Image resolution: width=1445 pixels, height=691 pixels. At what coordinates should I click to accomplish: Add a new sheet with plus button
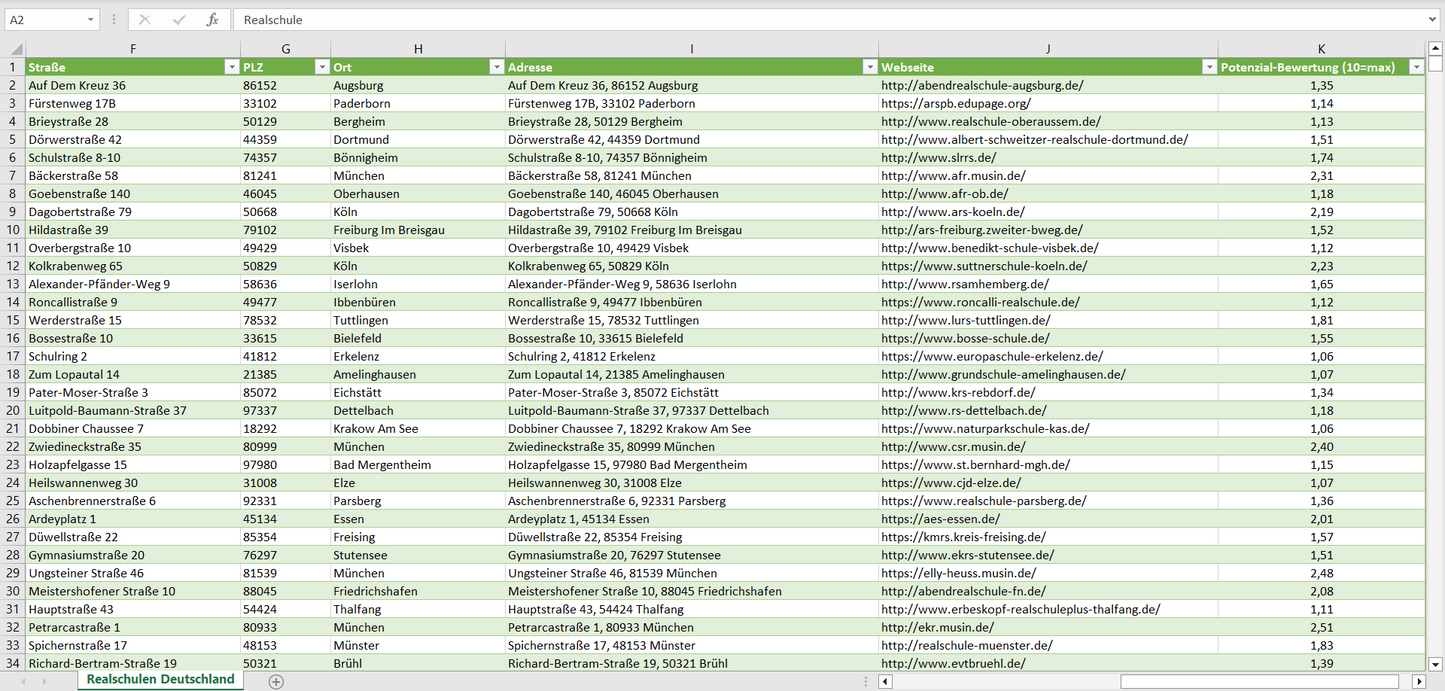click(276, 681)
